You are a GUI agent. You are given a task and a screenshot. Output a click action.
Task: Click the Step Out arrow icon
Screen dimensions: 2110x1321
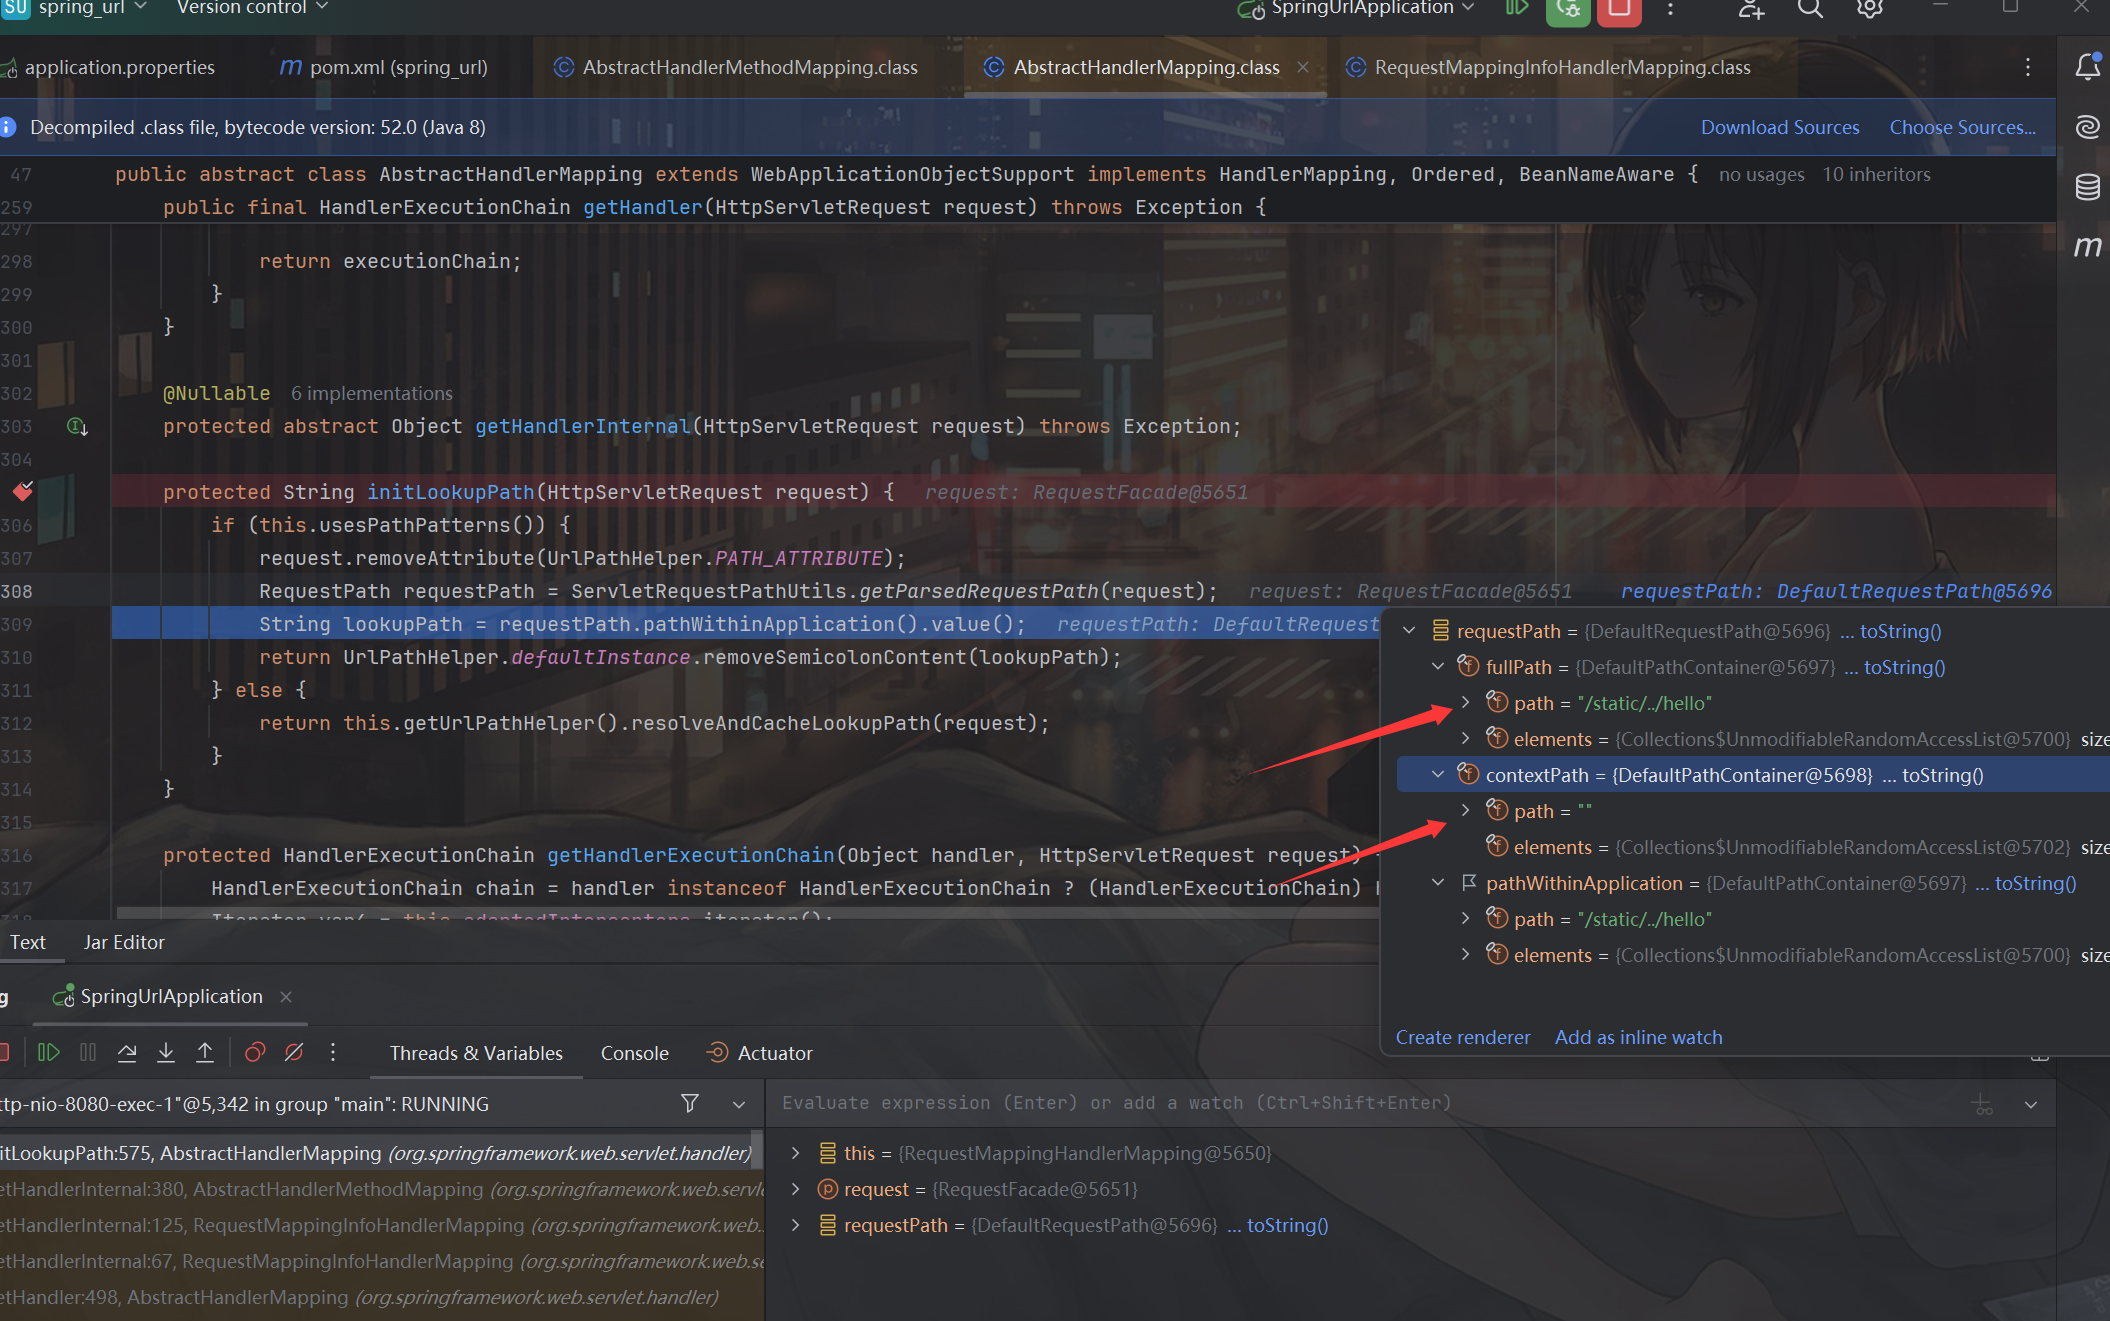[x=205, y=1052]
